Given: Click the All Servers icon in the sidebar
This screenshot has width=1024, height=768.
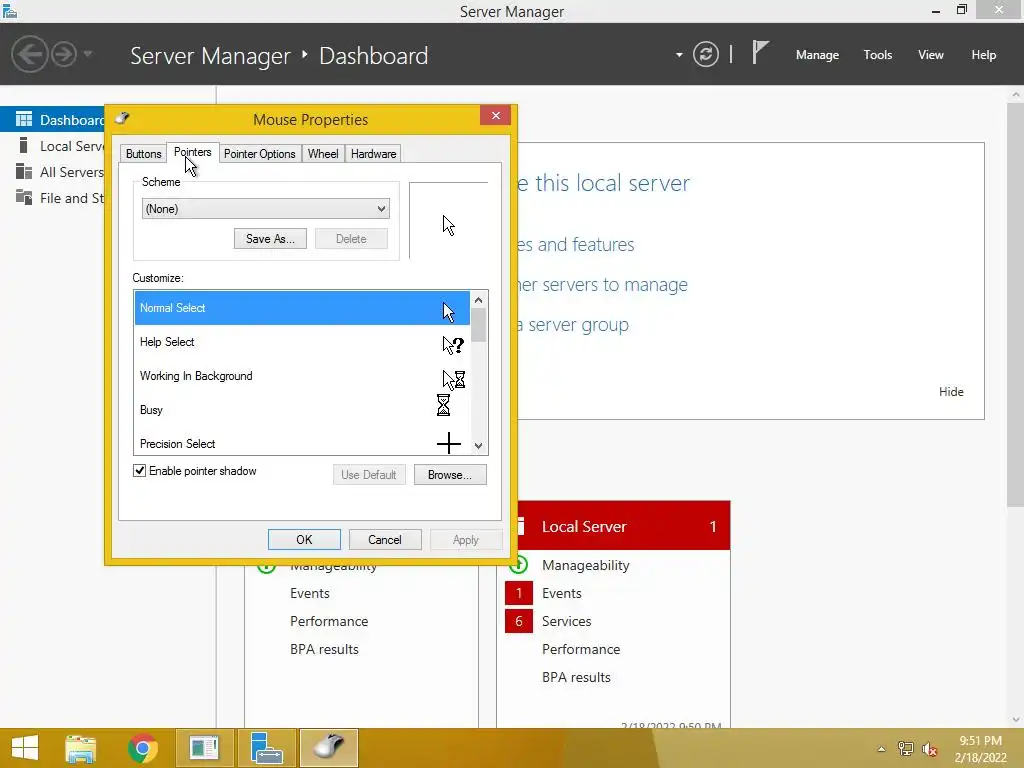Looking at the screenshot, I should (24, 171).
